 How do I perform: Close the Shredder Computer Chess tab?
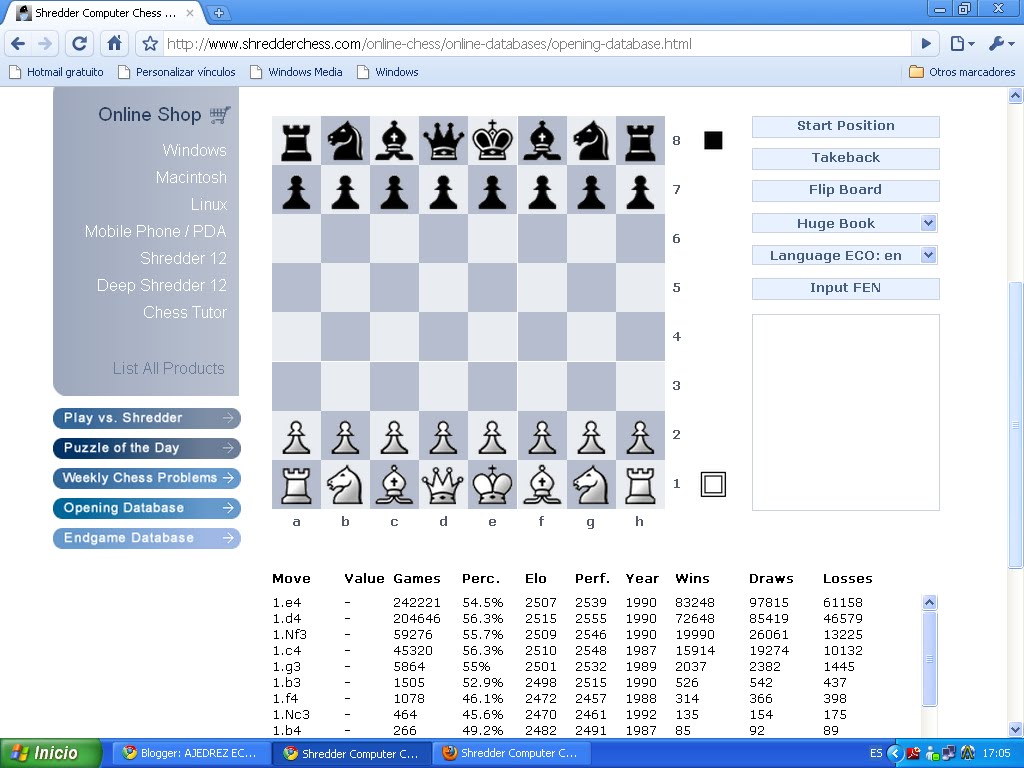189,12
